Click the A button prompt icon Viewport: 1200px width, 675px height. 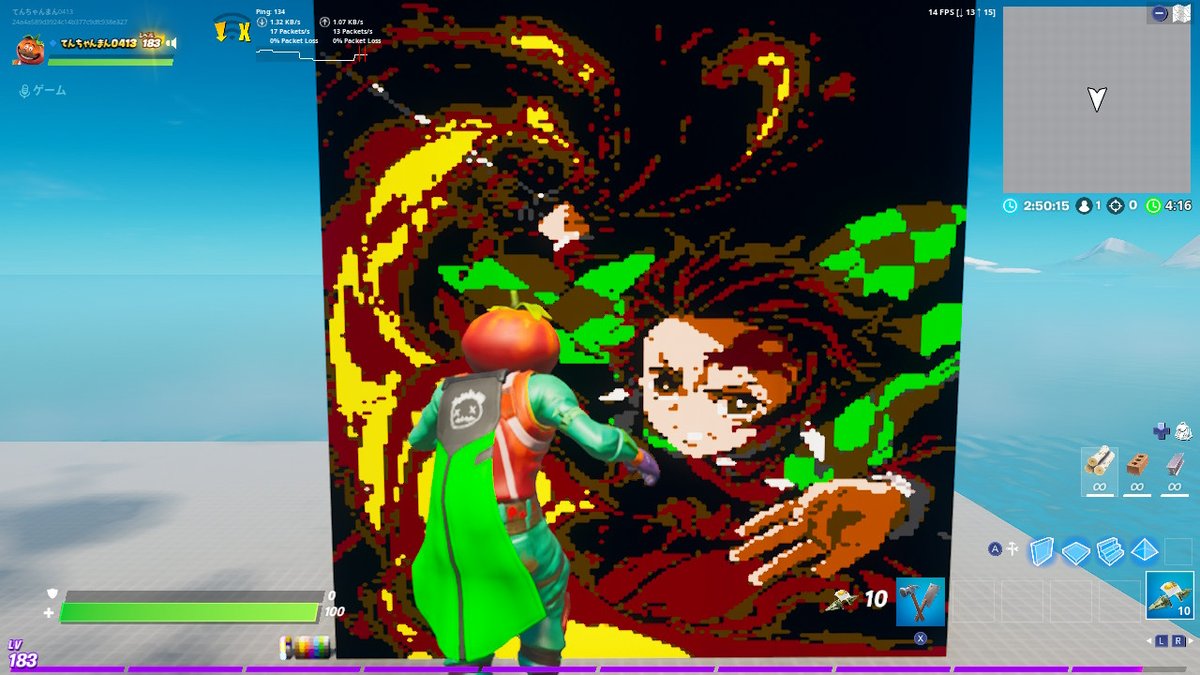tap(995, 548)
